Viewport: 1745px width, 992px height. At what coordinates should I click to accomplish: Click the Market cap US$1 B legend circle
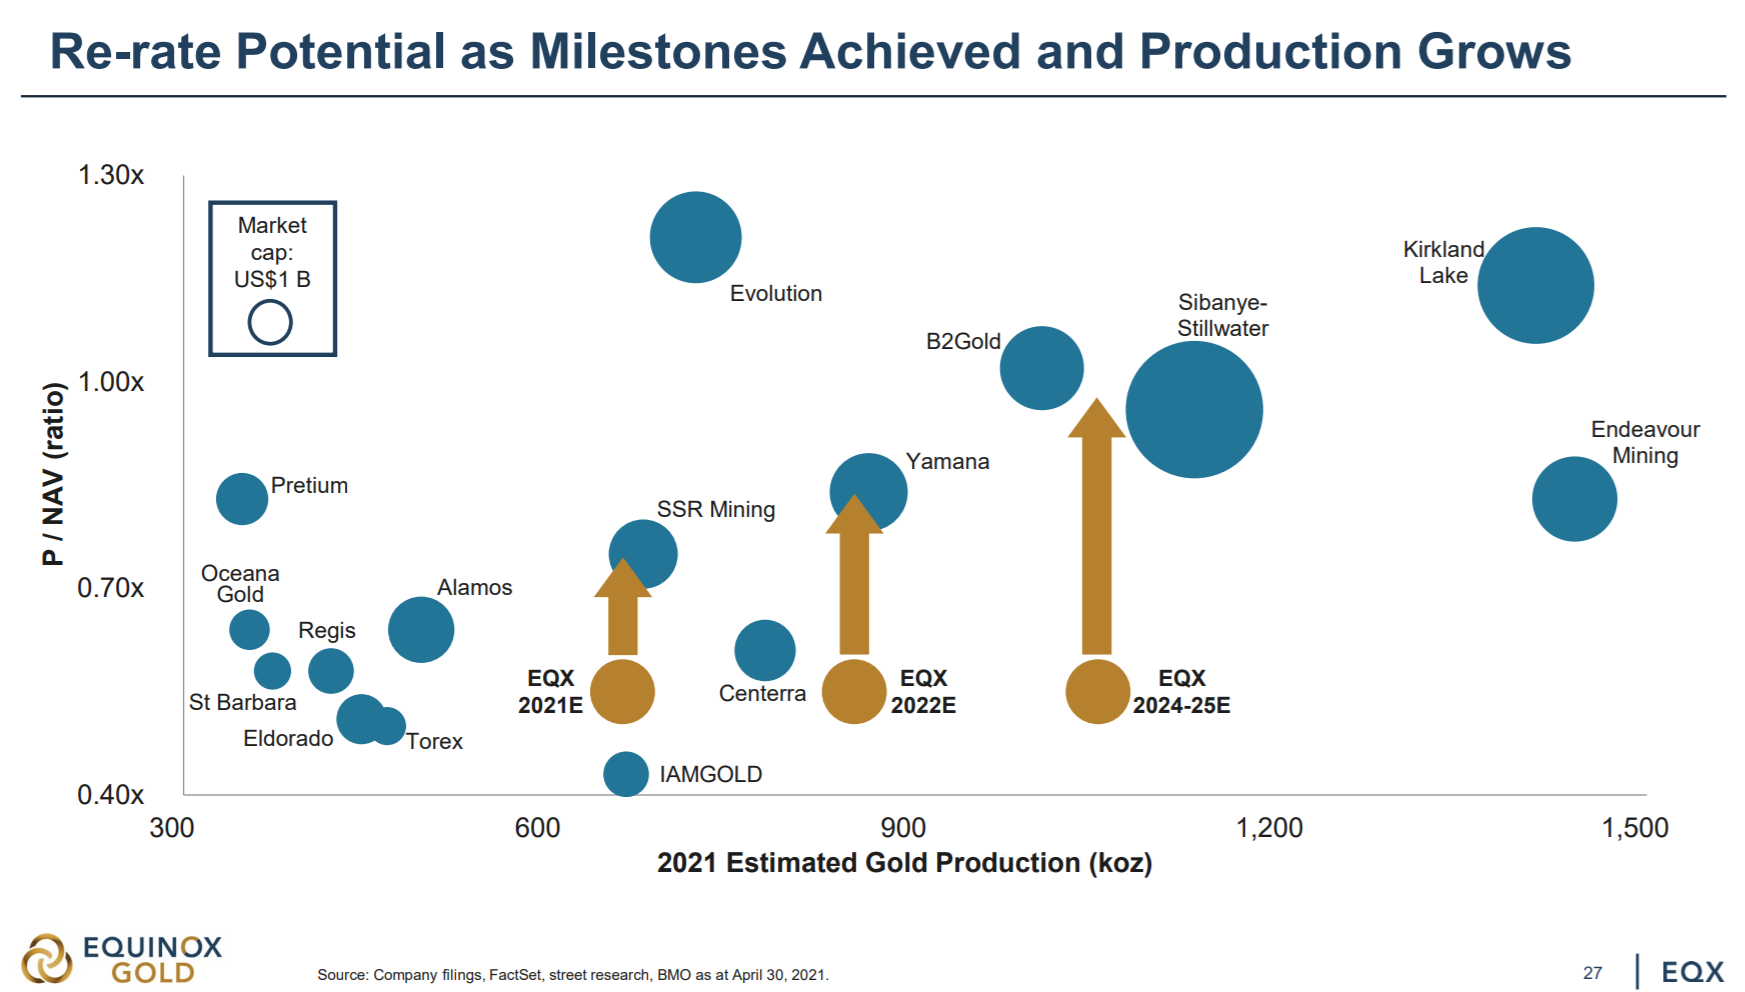click(270, 323)
